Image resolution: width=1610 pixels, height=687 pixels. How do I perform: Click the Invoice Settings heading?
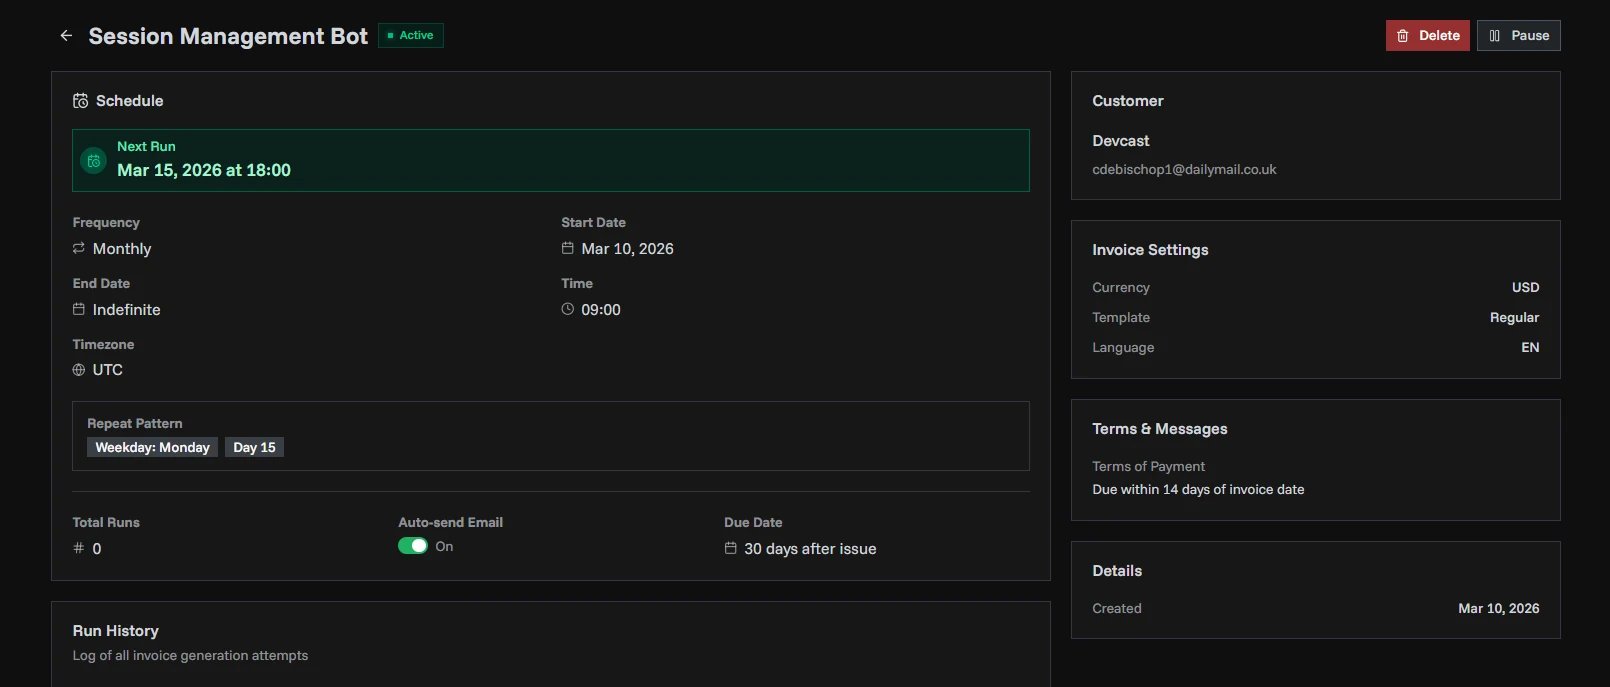coord(1150,250)
